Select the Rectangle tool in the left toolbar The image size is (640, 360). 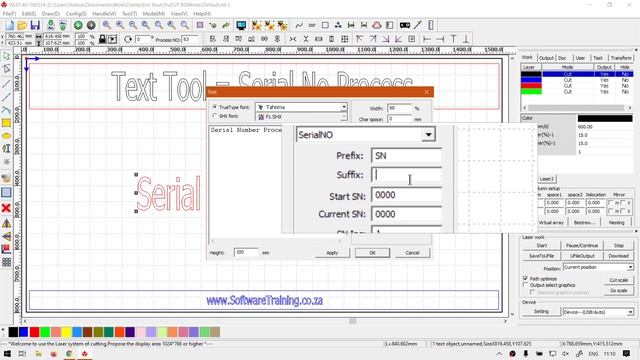pos(6,123)
